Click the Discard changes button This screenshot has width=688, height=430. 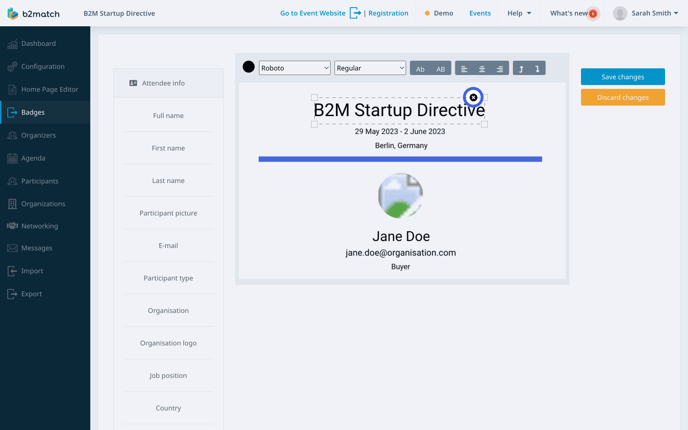coord(622,98)
